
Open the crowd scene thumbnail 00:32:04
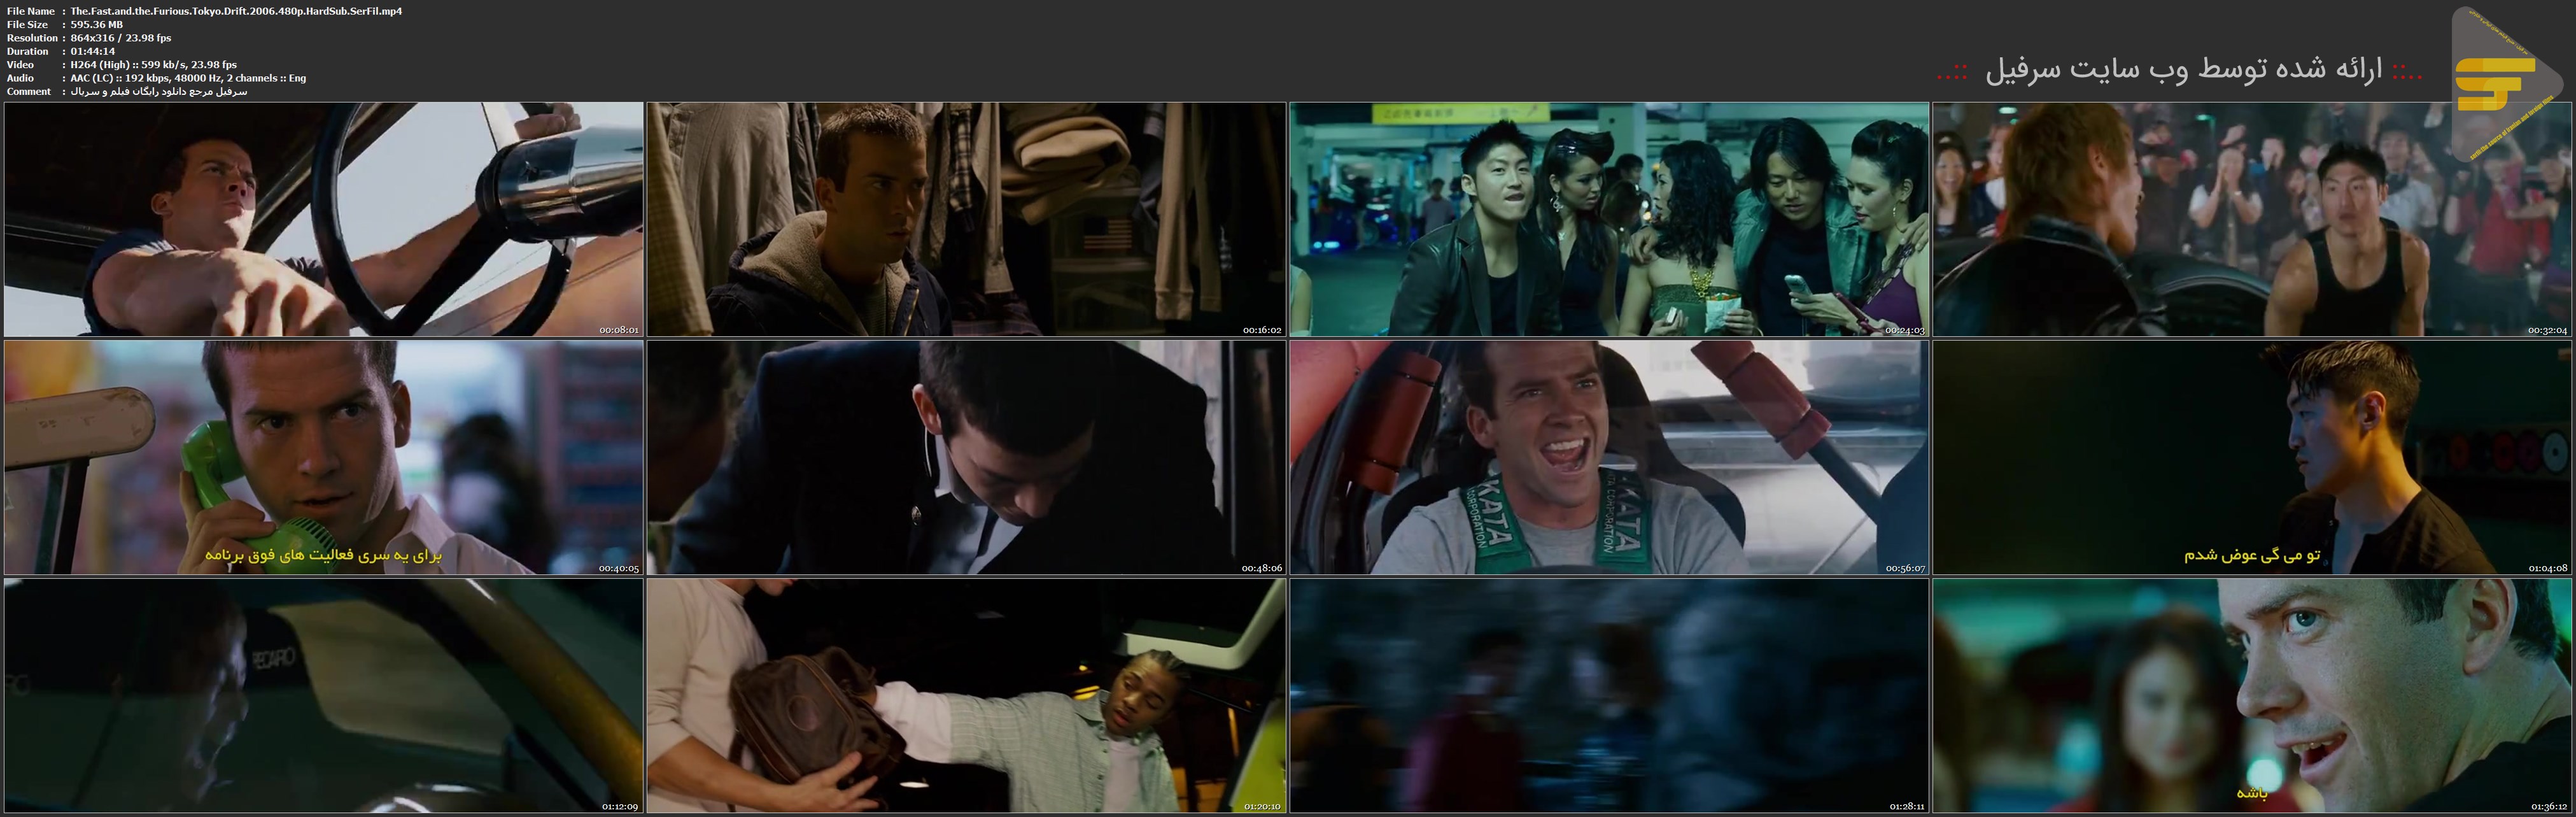tap(2252, 219)
